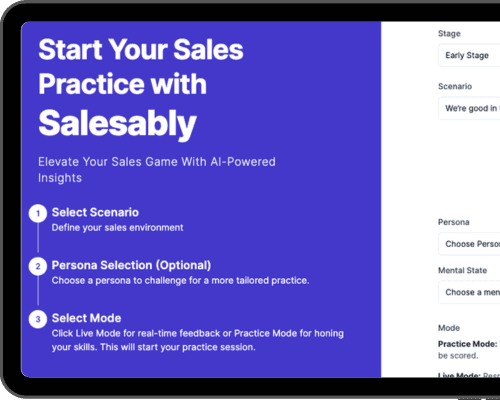Image resolution: width=500 pixels, height=400 pixels.
Task: Open the Early Stage dropdown
Action: 469,55
